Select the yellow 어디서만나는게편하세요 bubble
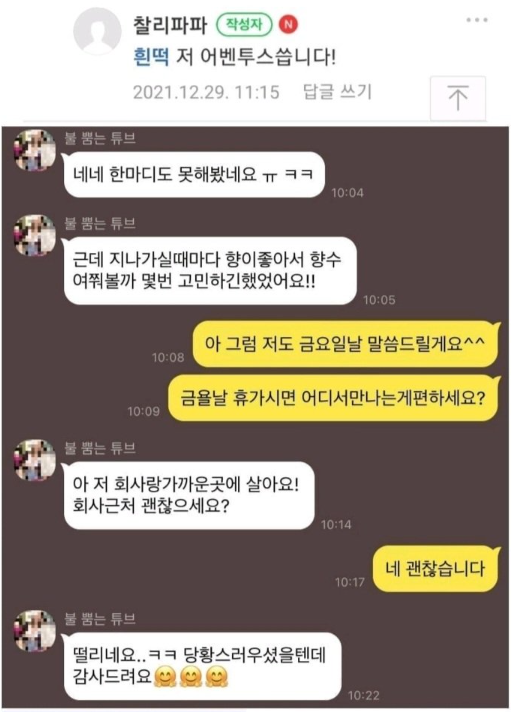 tap(334, 398)
